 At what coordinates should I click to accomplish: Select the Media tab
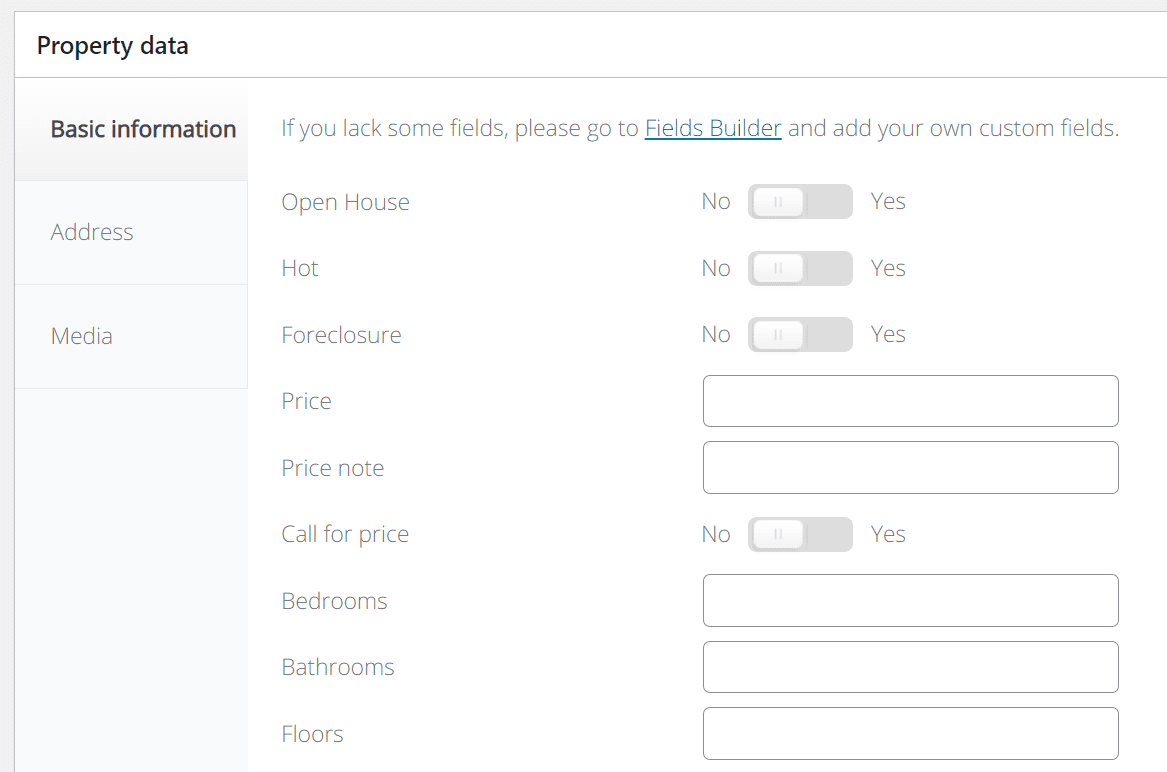pos(82,336)
